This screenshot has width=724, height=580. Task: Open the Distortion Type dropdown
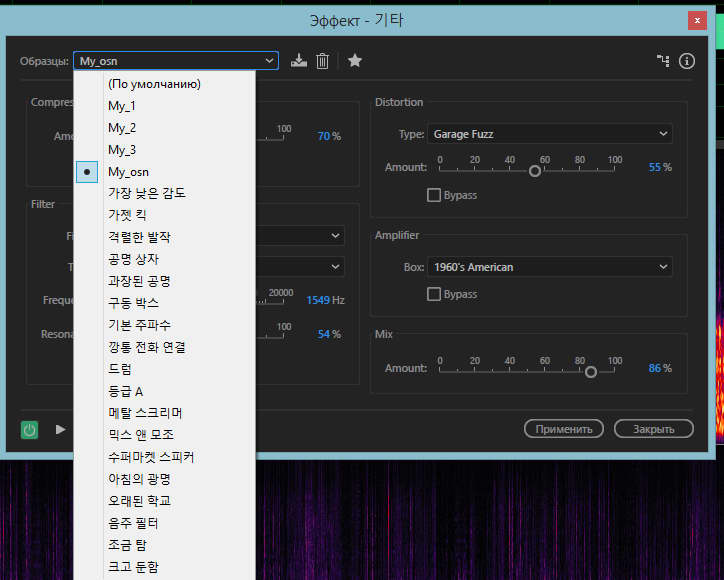tap(549, 134)
